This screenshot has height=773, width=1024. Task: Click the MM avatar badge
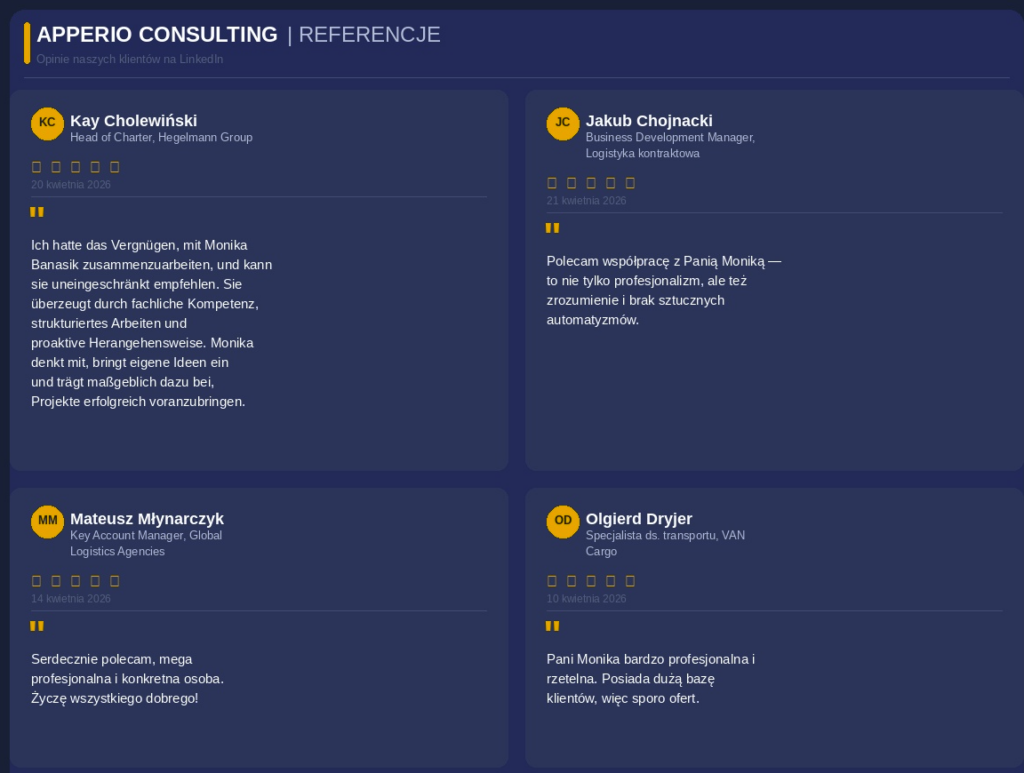[47, 522]
